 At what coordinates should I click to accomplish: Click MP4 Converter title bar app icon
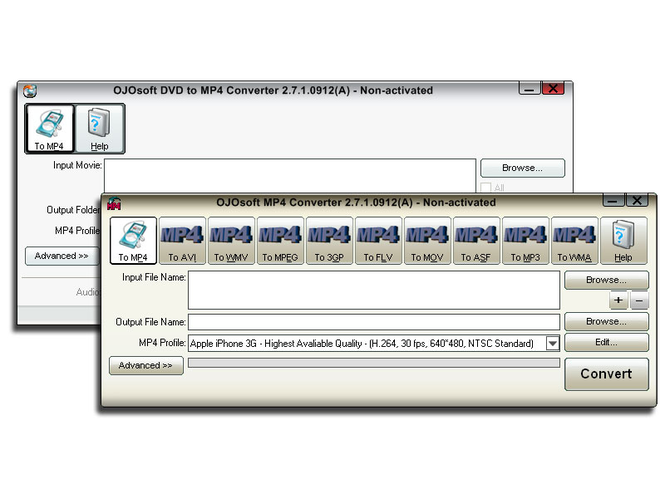click(x=114, y=203)
